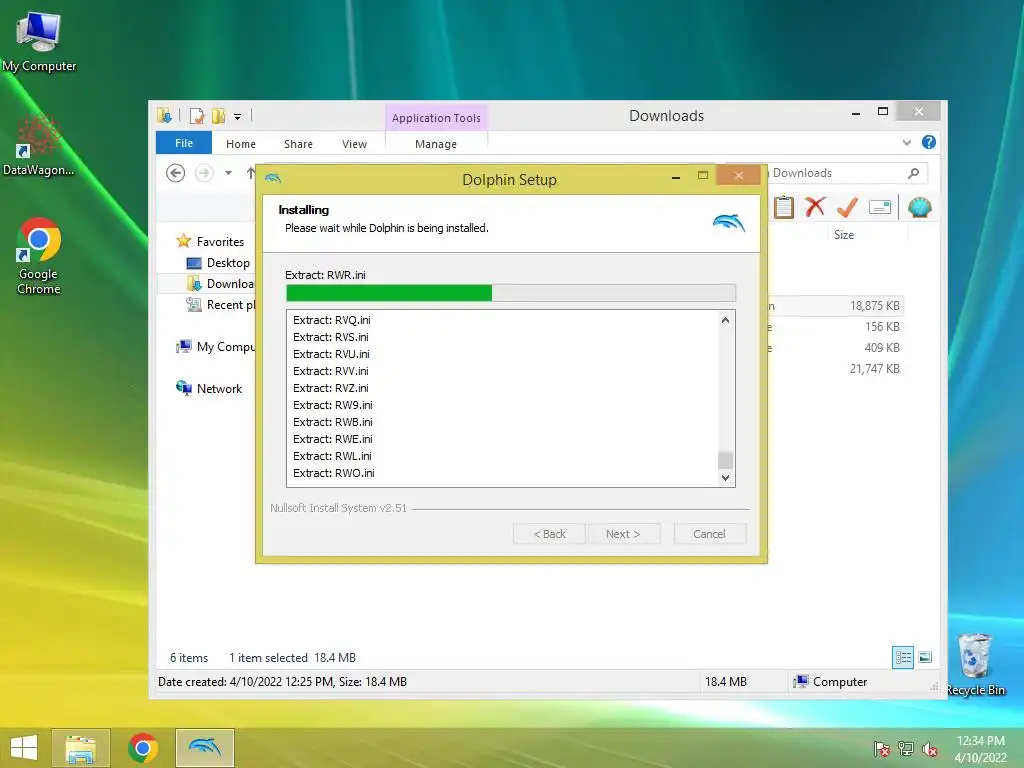Click the paste clipboard icon in Downloads
Image resolution: width=1024 pixels, height=768 pixels.
[x=784, y=208]
